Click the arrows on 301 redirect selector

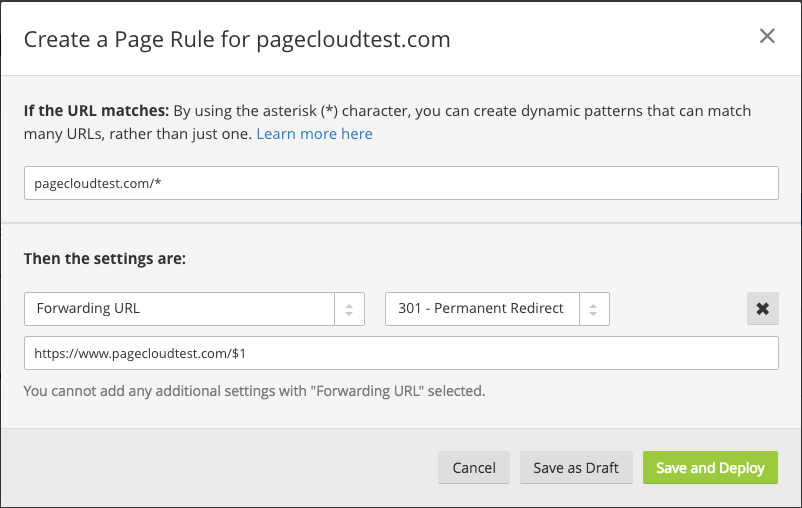tap(594, 309)
